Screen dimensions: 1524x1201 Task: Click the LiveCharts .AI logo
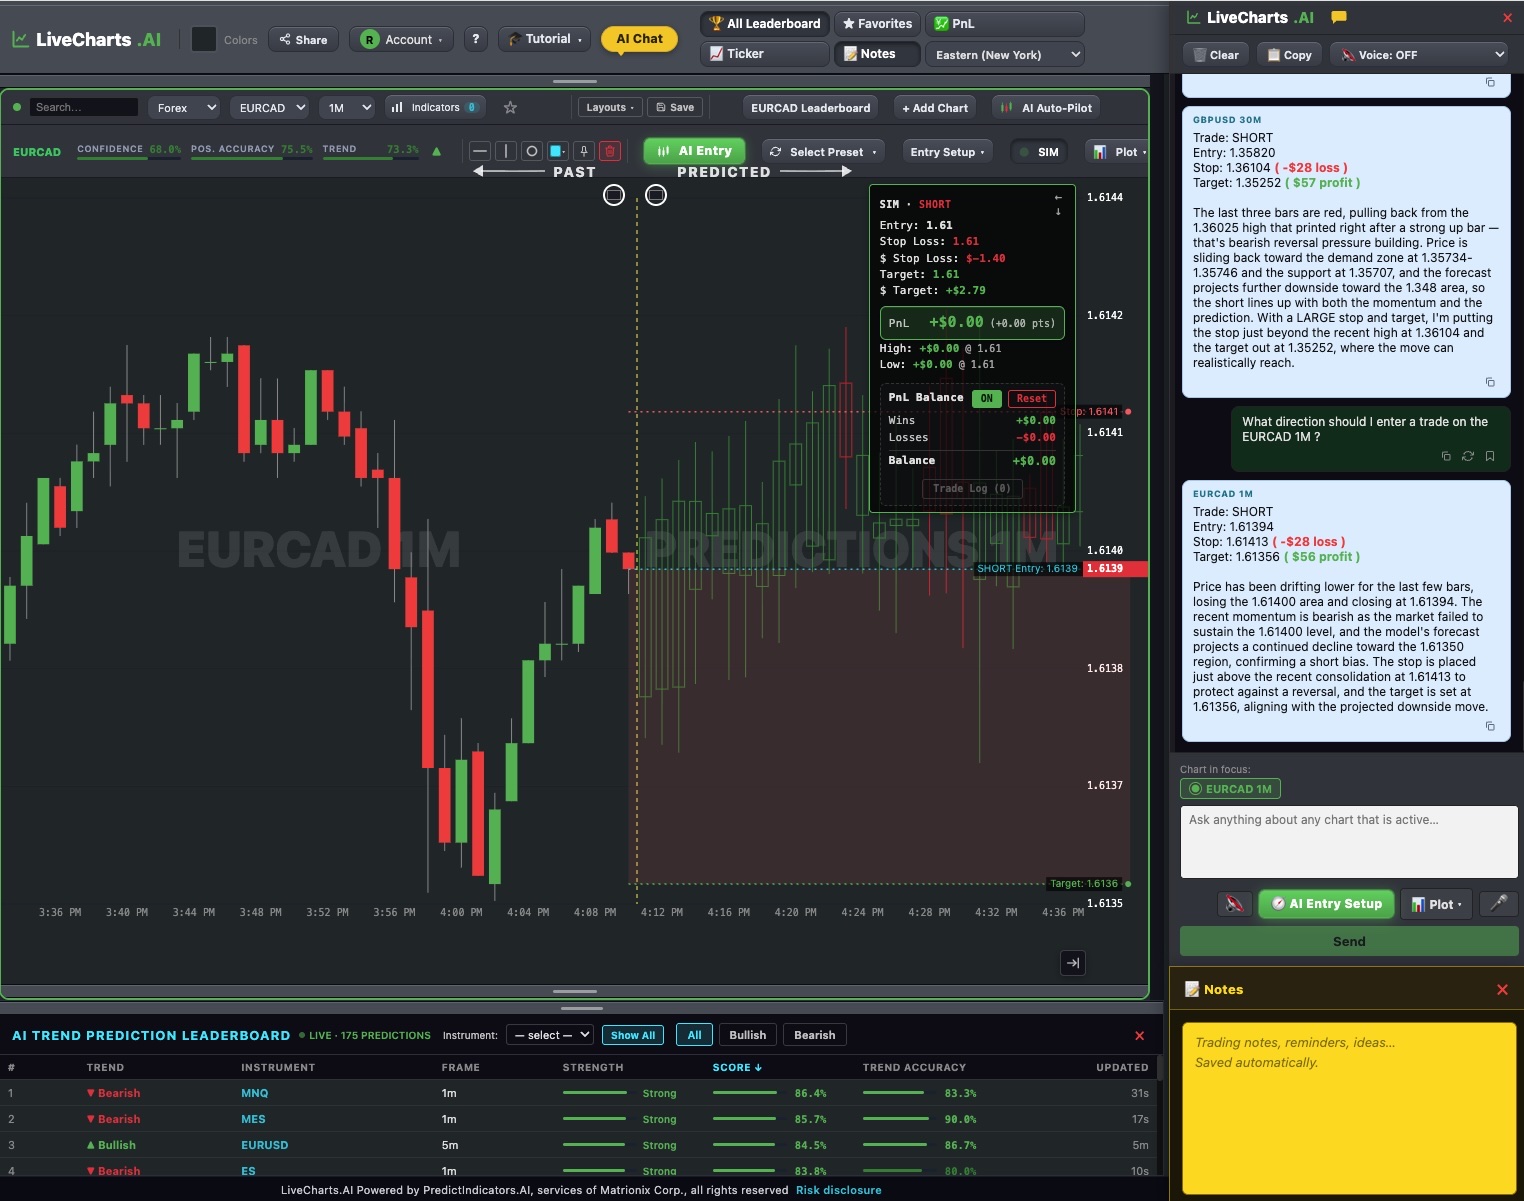pos(86,39)
